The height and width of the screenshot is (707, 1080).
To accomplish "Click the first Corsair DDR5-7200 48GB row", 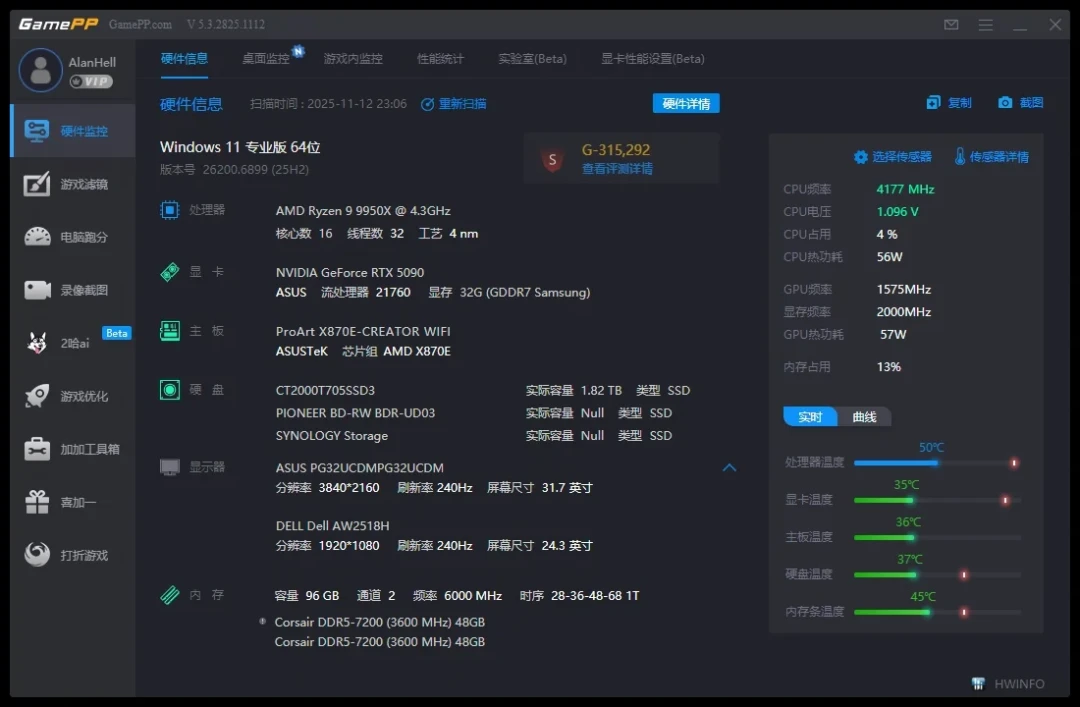I will (380, 622).
